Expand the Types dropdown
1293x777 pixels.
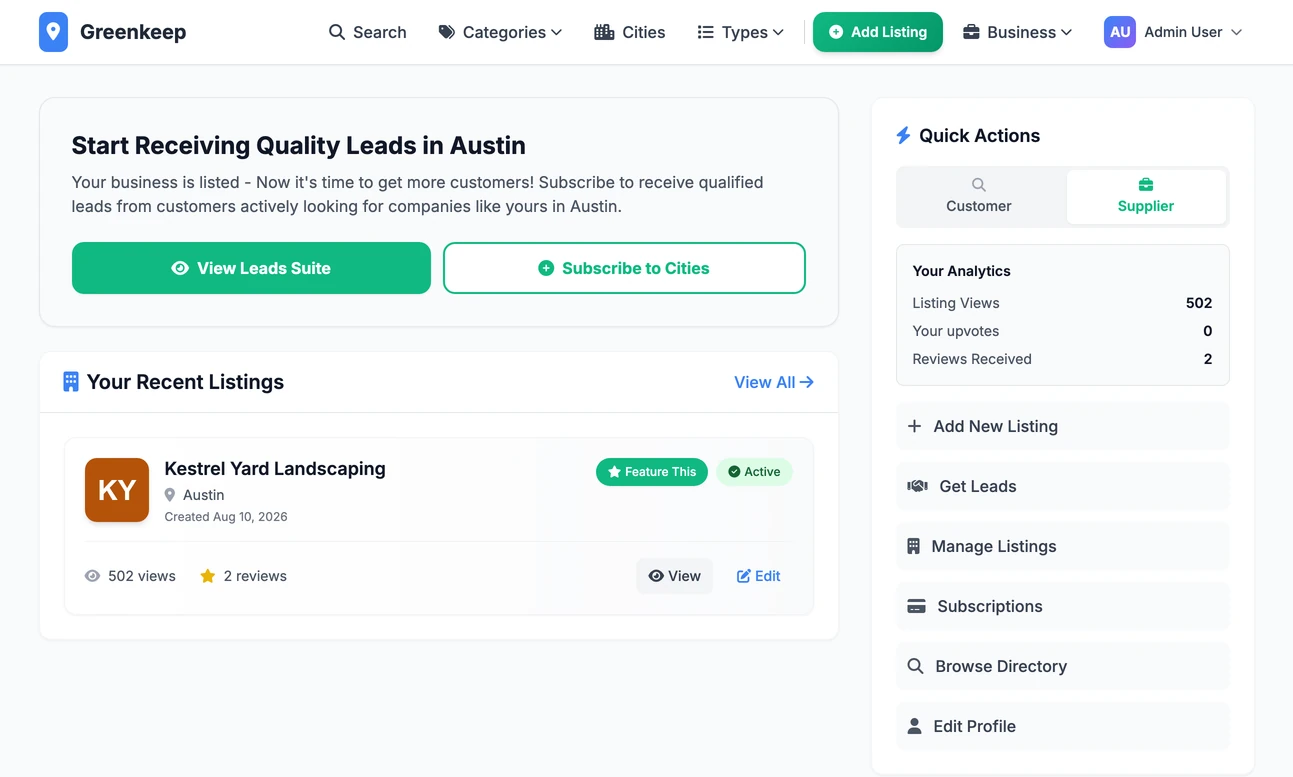[740, 32]
